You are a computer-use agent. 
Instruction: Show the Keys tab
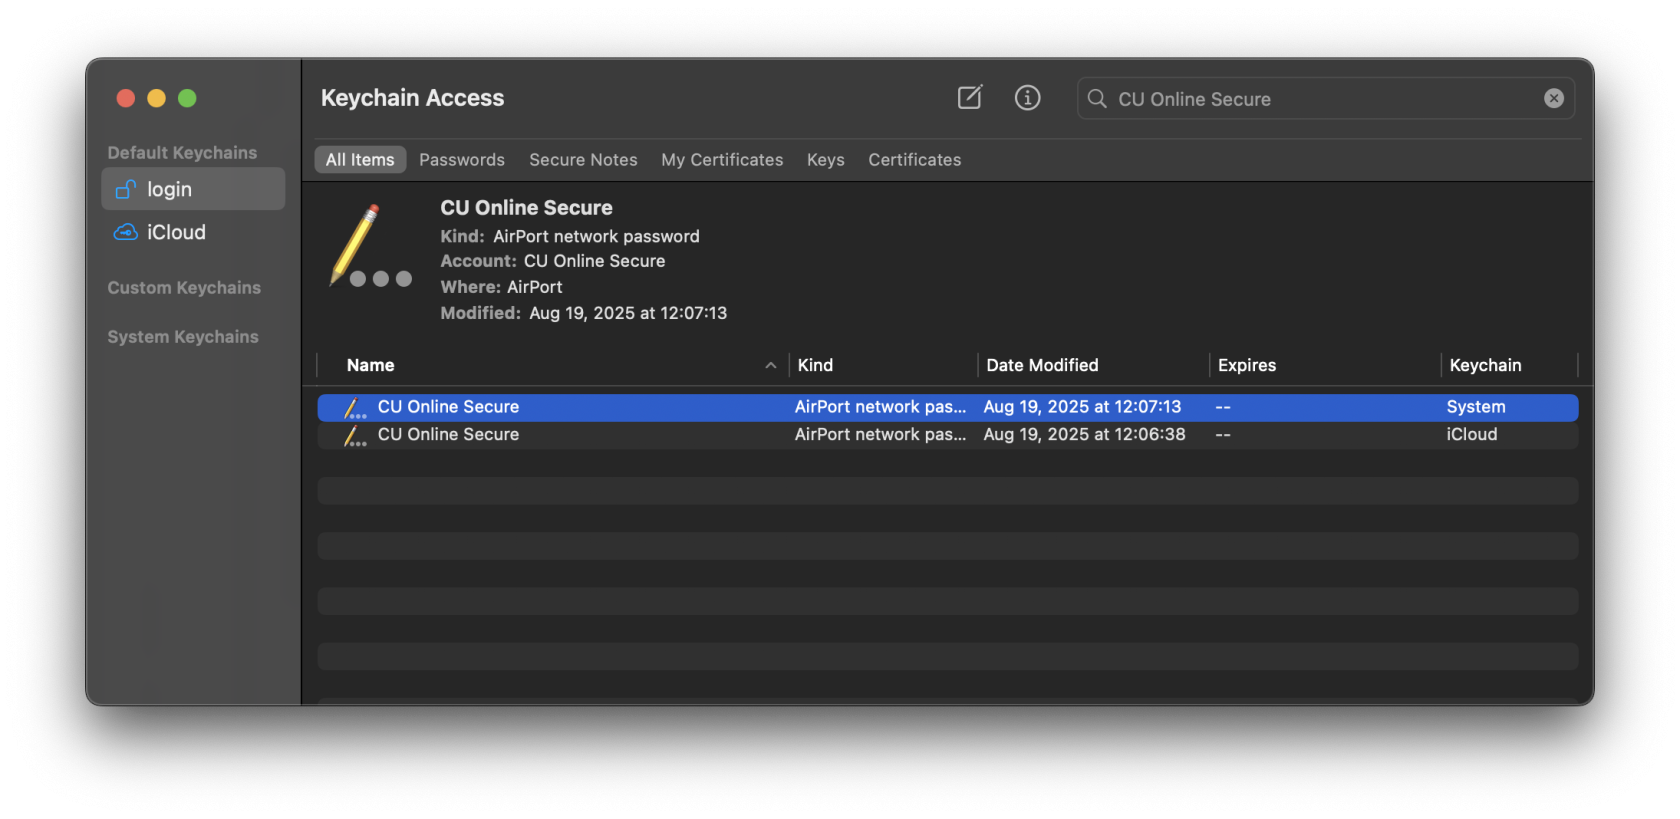pyautogui.click(x=825, y=160)
